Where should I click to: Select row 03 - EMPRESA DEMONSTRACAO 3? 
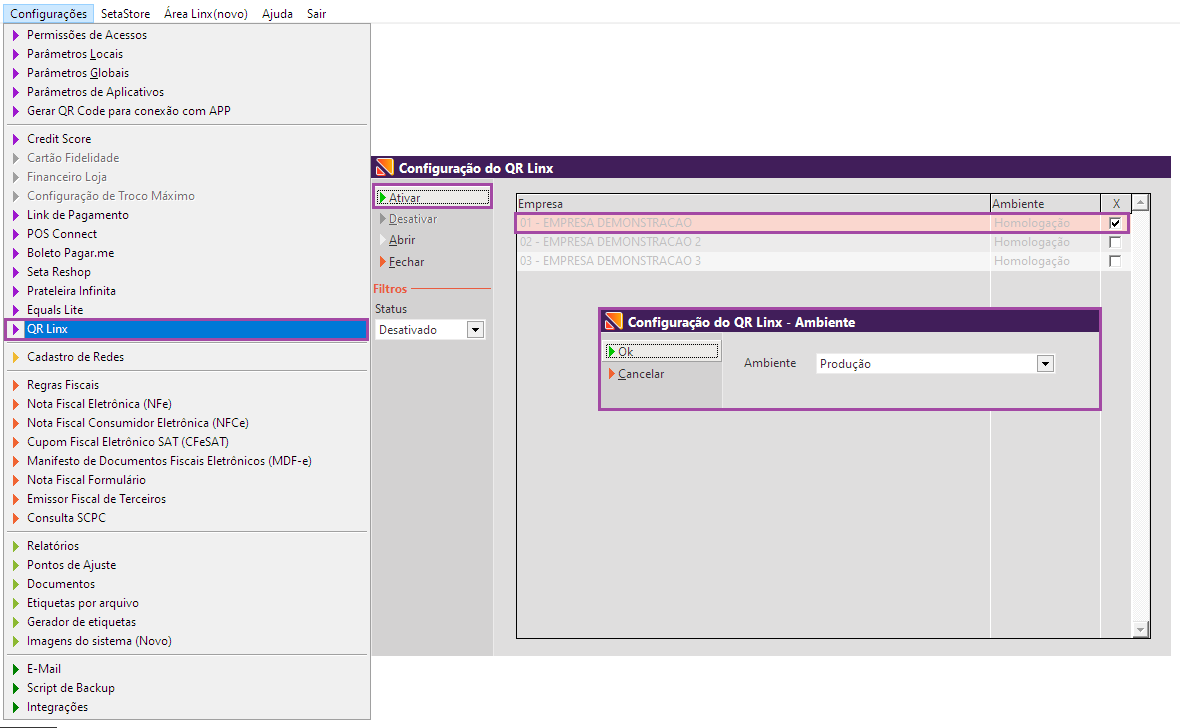pos(823,261)
